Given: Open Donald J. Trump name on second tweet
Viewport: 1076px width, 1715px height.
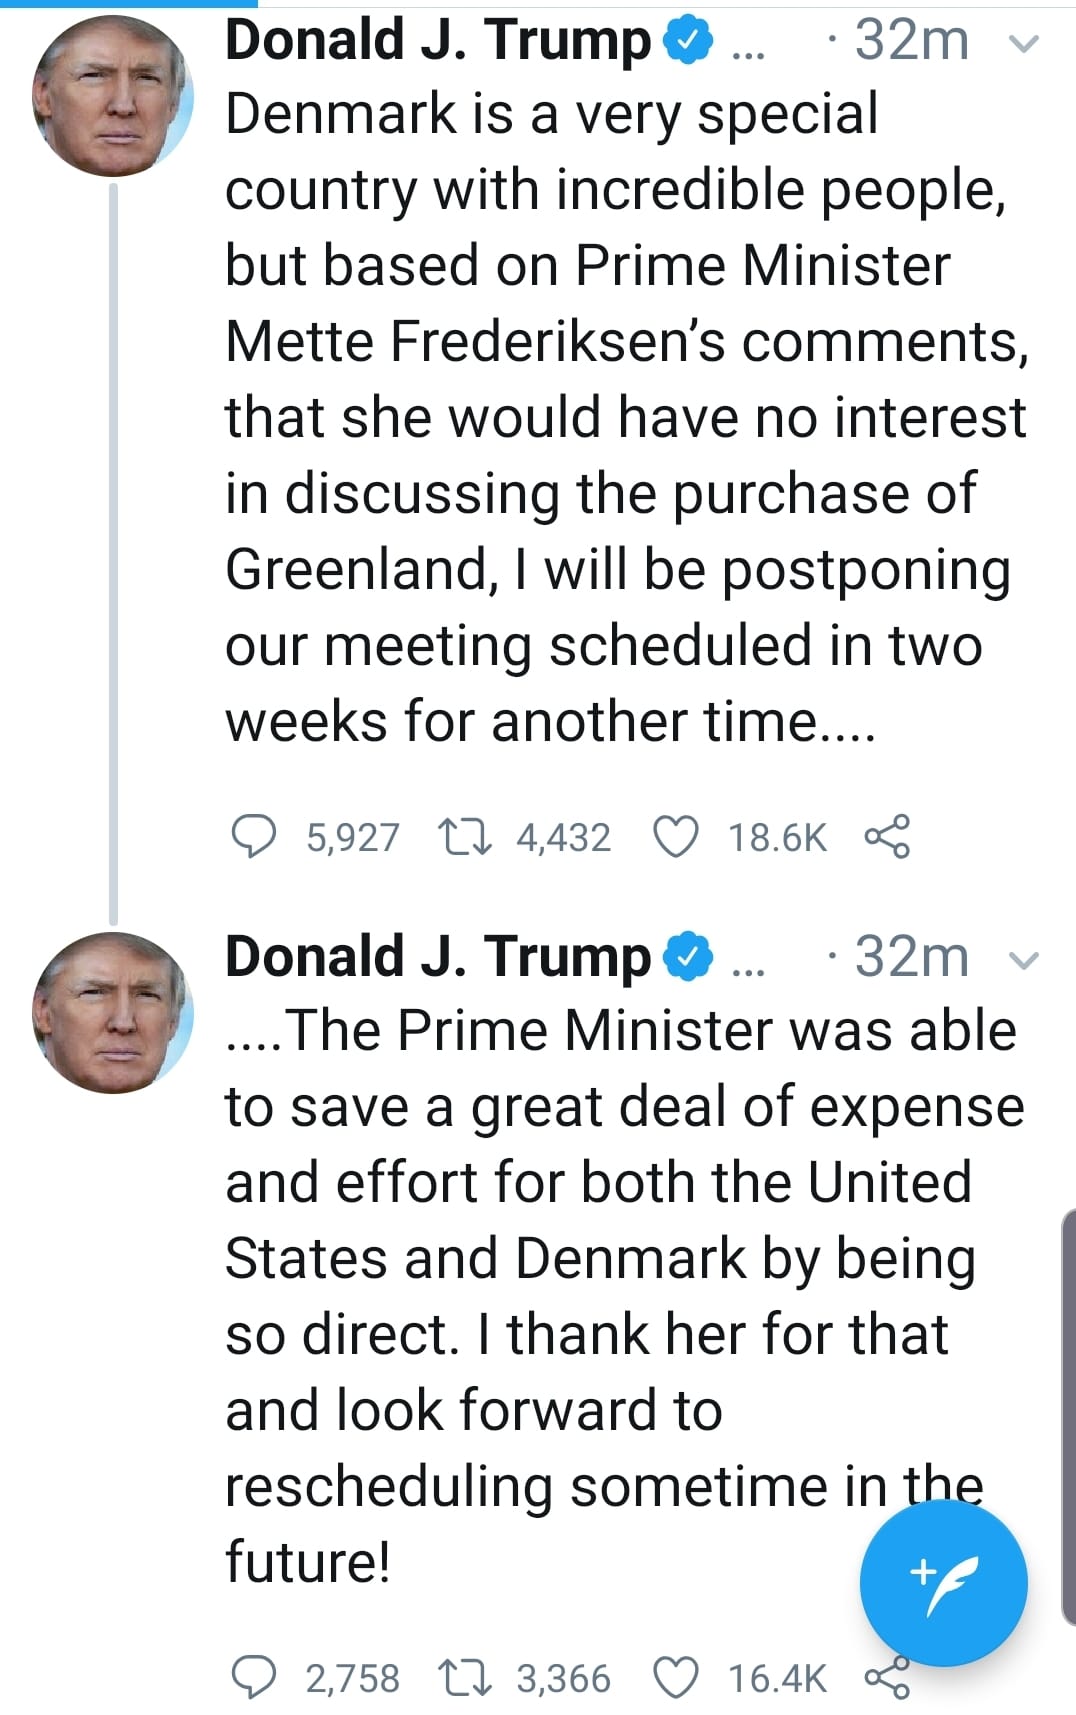Looking at the screenshot, I should (x=437, y=958).
